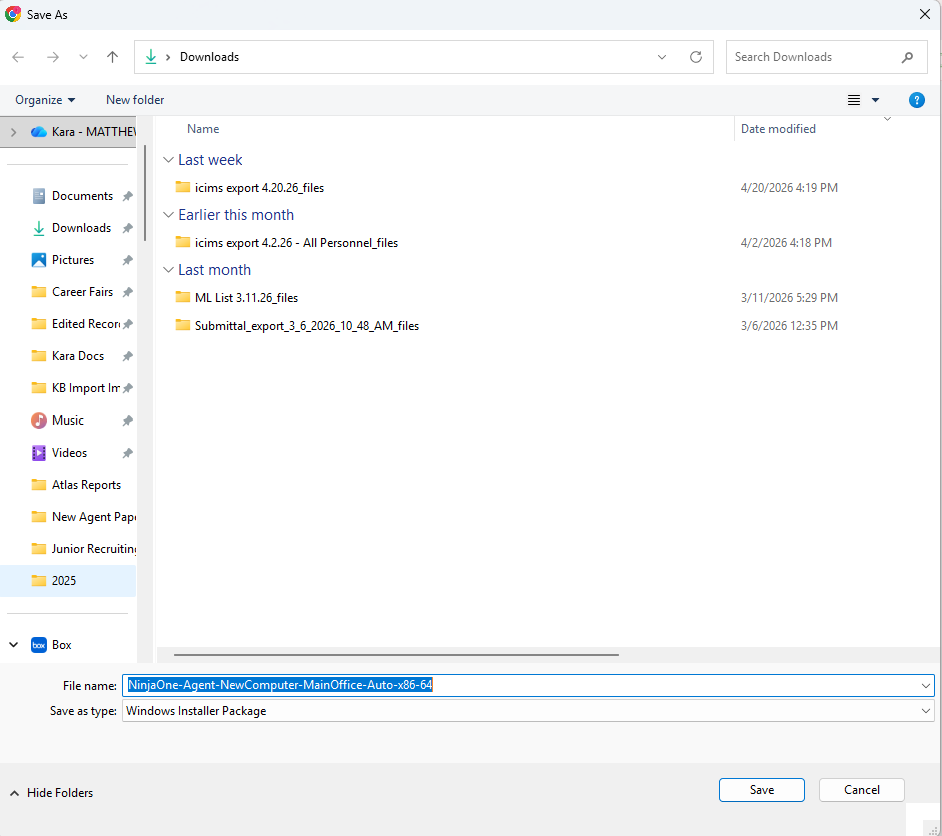Viewport: 942px width, 836px height.
Task: Click the File name input field
Action: [x=521, y=685]
